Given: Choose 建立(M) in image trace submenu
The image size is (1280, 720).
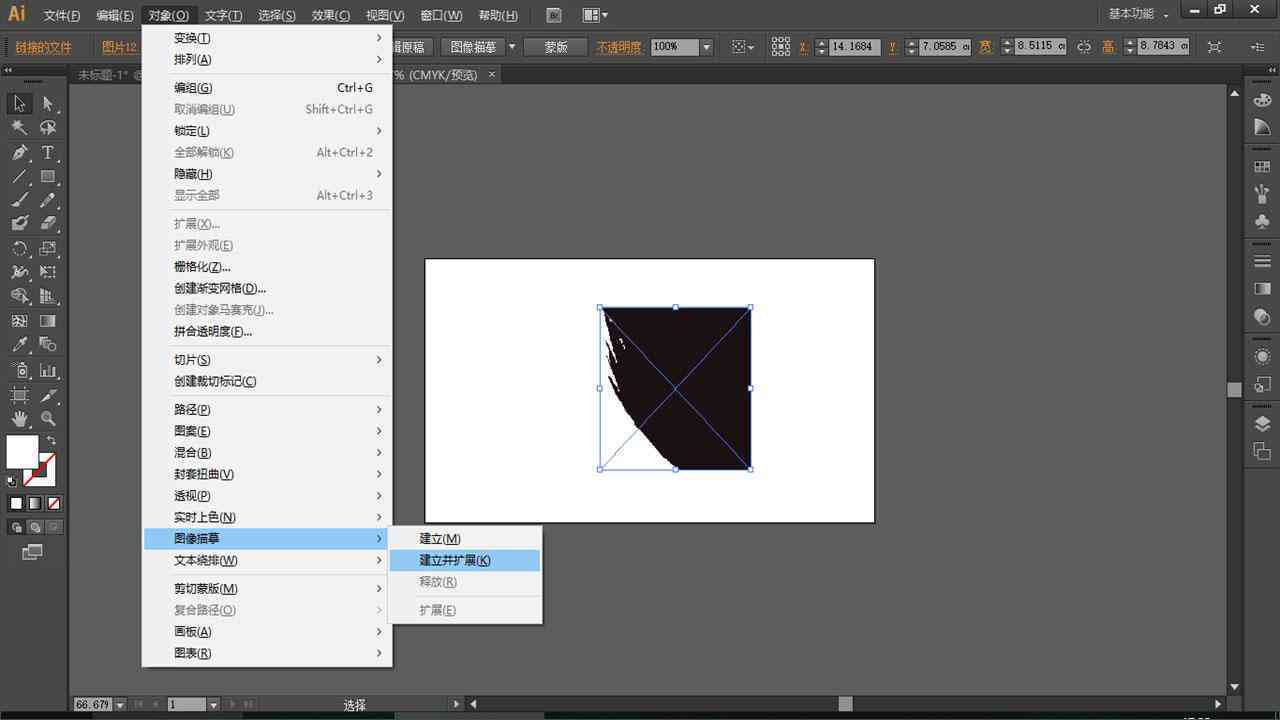Looking at the screenshot, I should click(x=465, y=539).
